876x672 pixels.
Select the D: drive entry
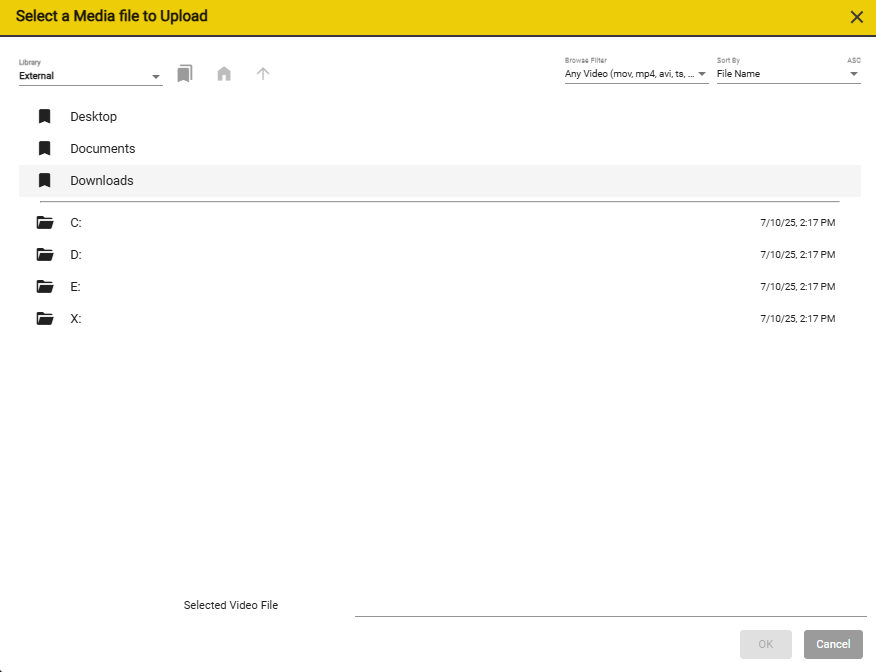coord(440,255)
